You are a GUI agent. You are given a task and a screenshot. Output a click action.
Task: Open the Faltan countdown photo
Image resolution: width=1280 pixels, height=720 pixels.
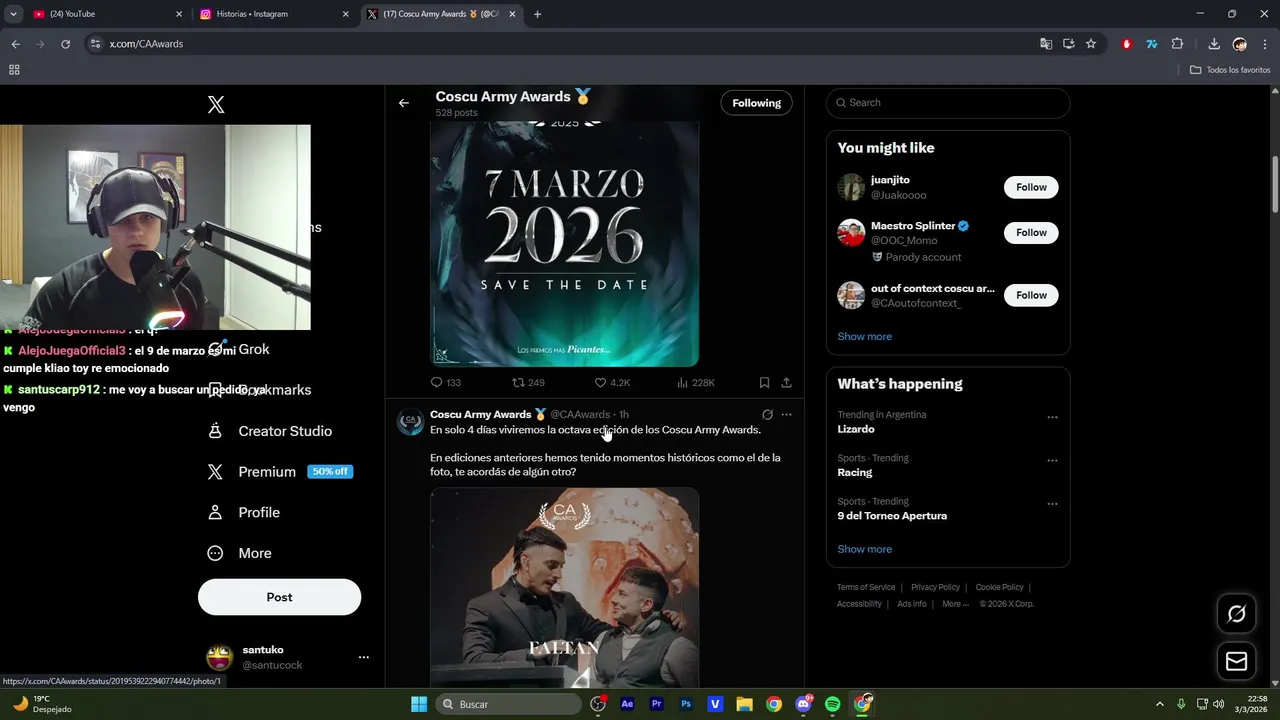coord(565,587)
